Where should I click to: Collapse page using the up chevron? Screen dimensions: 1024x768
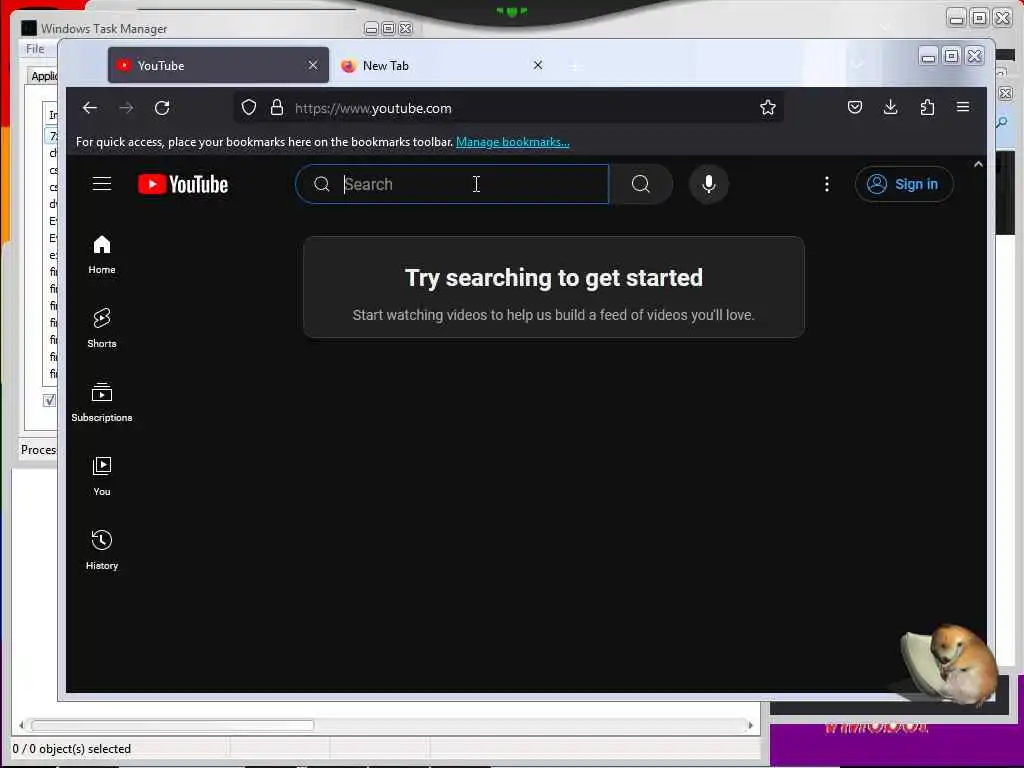click(x=978, y=165)
